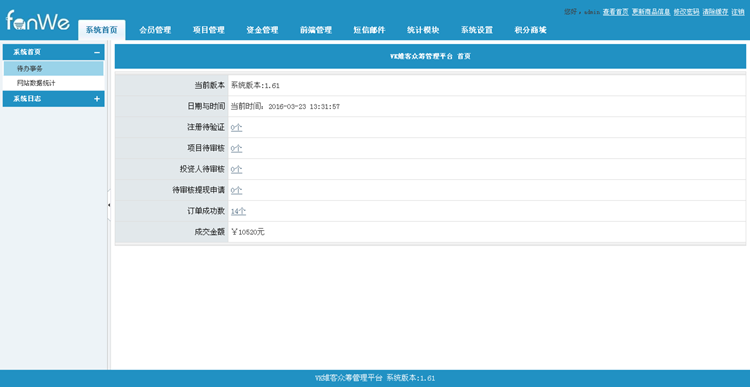Click the ￥10520元 amount value
This screenshot has height=387, width=750.
pyautogui.click(x=248, y=232)
